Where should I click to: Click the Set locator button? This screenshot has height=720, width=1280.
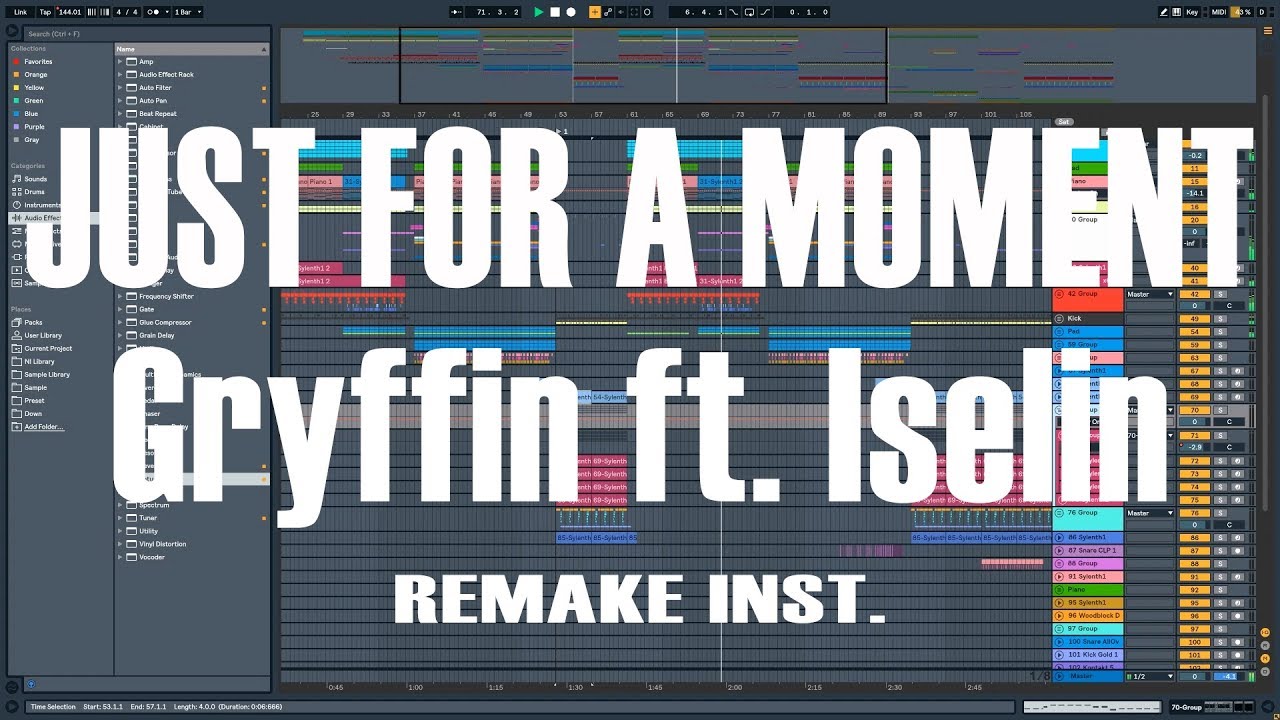(x=1064, y=121)
